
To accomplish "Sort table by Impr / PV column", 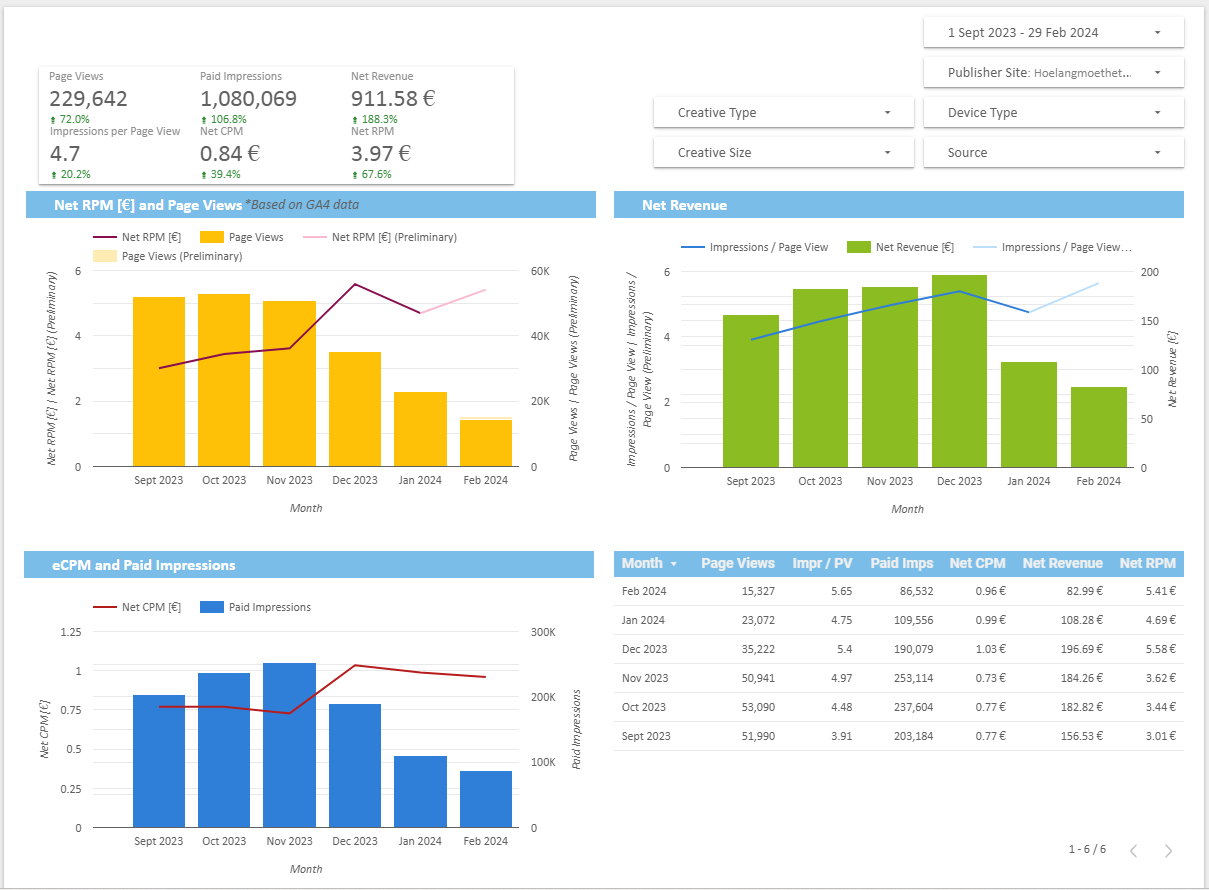I will point(822,563).
